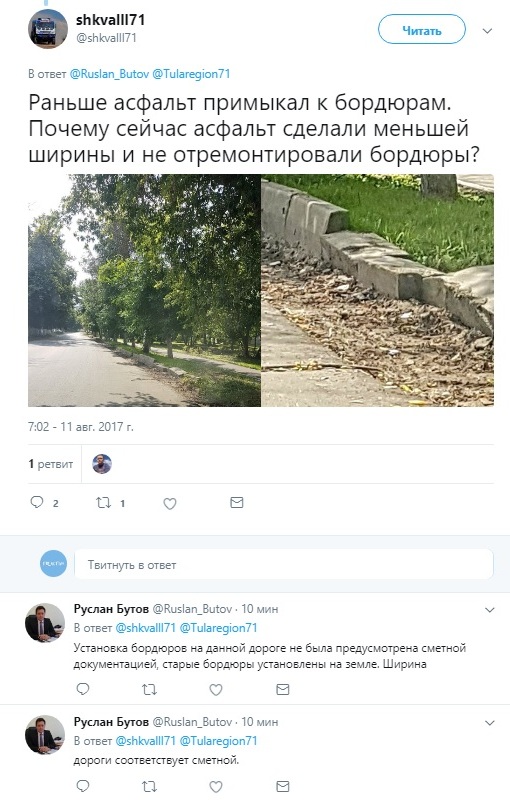Expand the options chevron on the second Руслан Бутов reply
This screenshot has height=800, width=510.
490,722
